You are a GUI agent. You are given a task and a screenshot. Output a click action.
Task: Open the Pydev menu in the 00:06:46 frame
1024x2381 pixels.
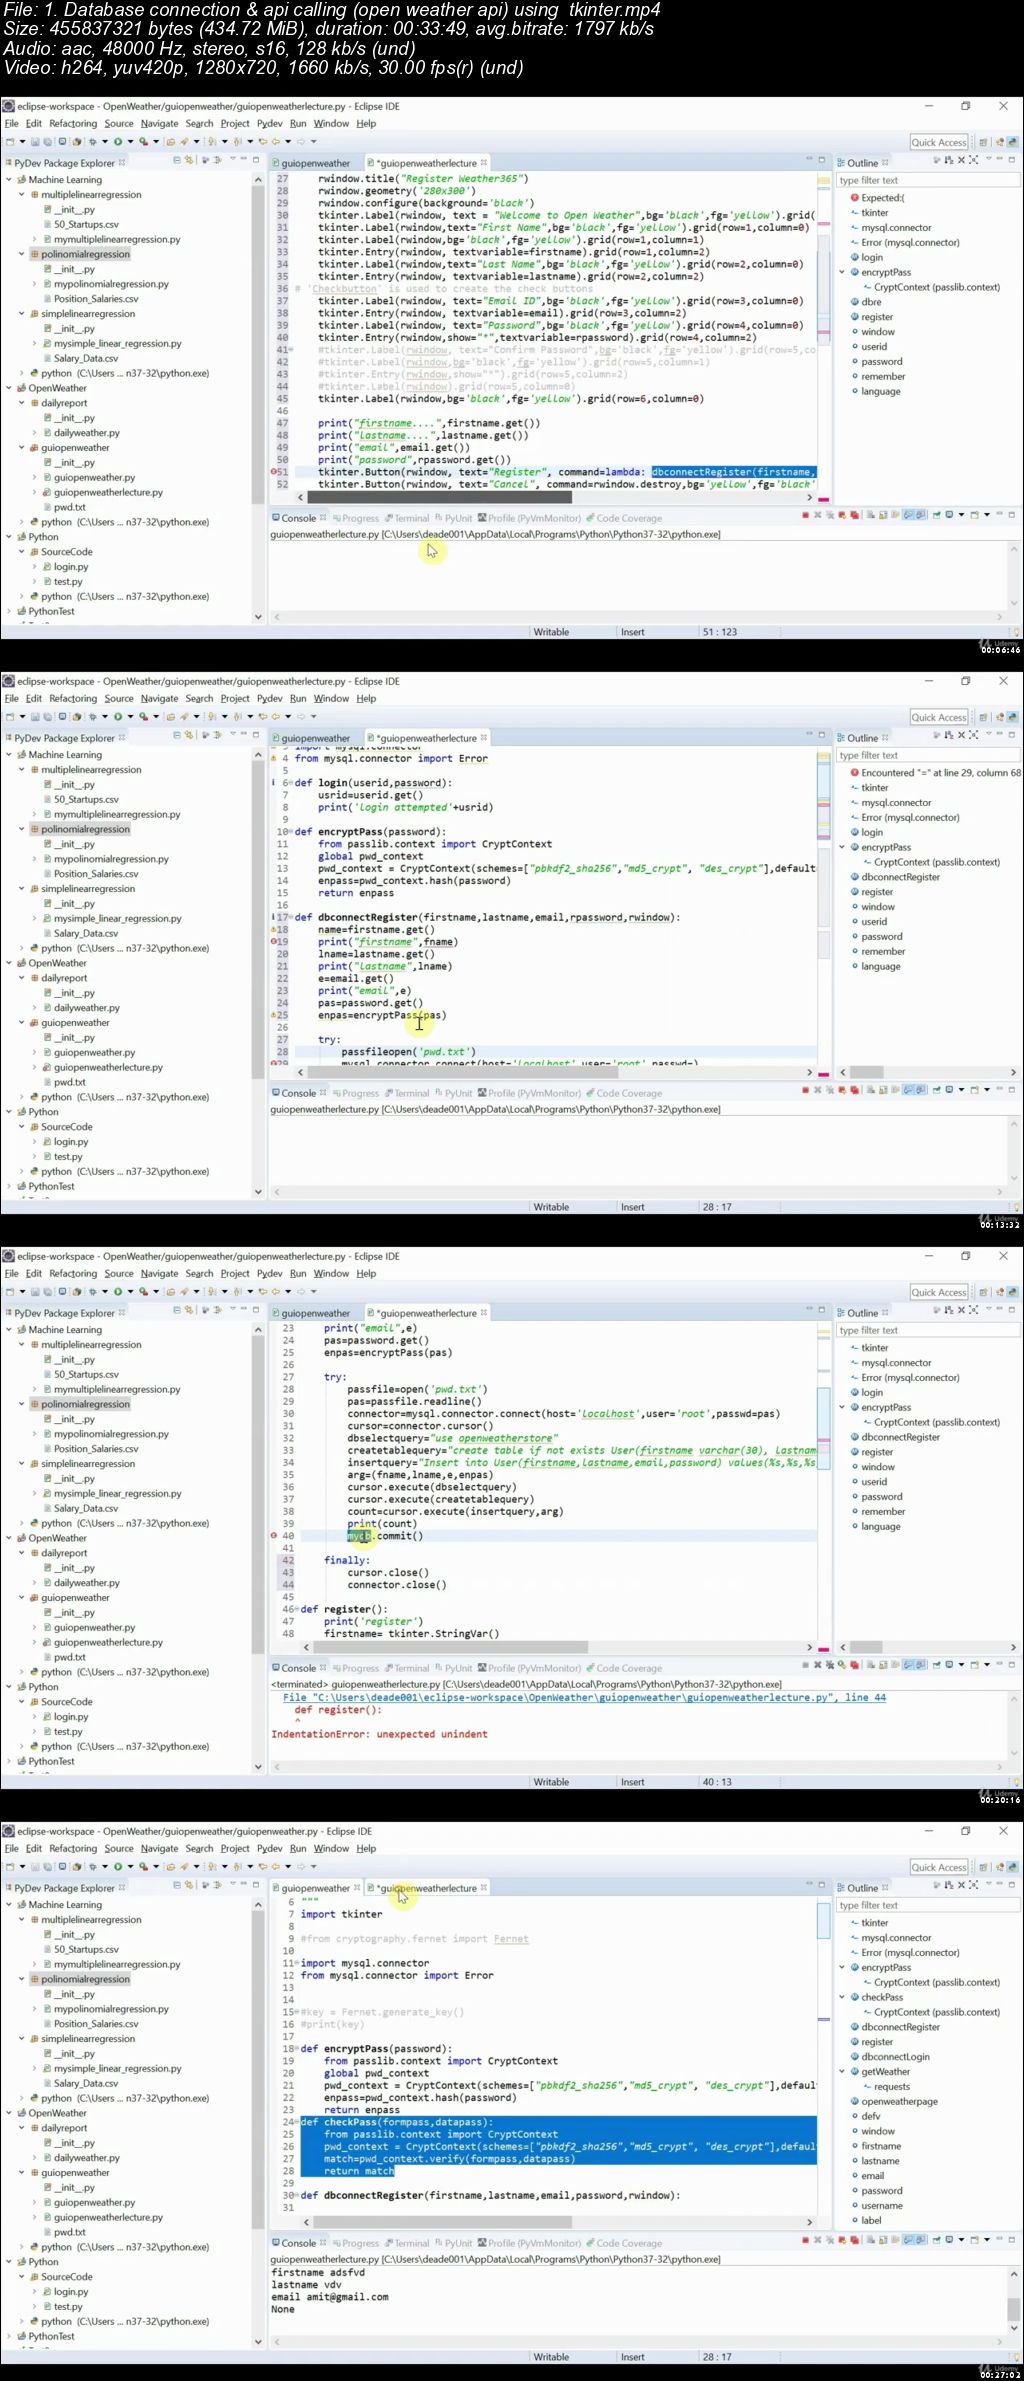pos(270,124)
